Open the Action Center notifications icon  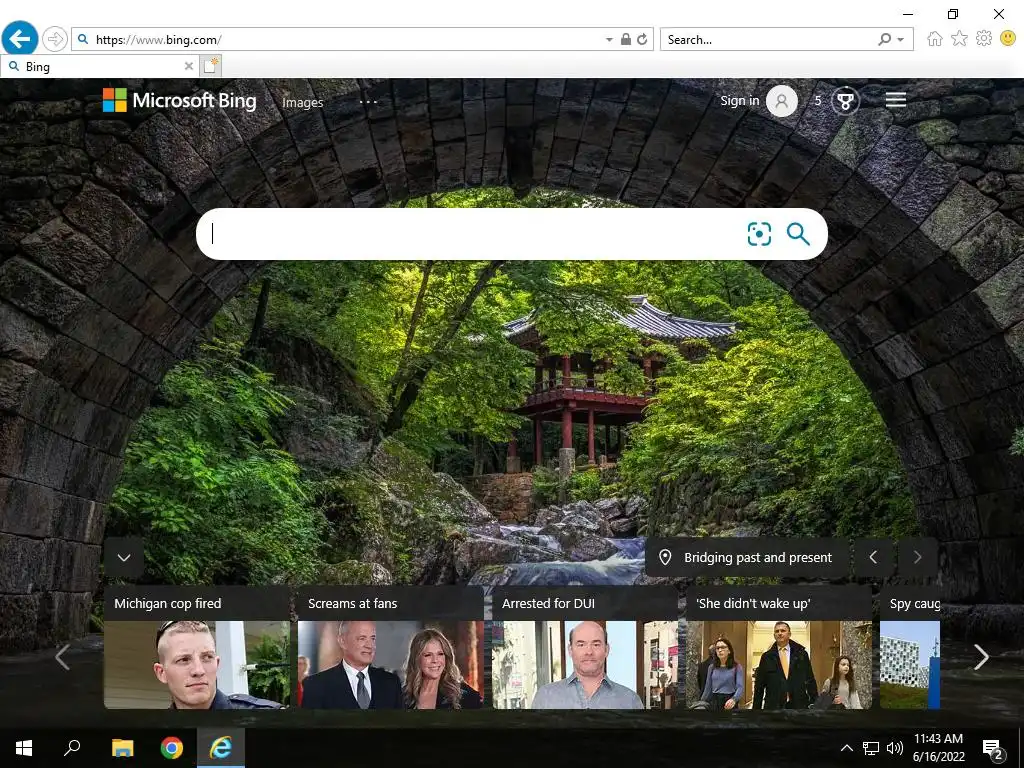tap(993, 749)
